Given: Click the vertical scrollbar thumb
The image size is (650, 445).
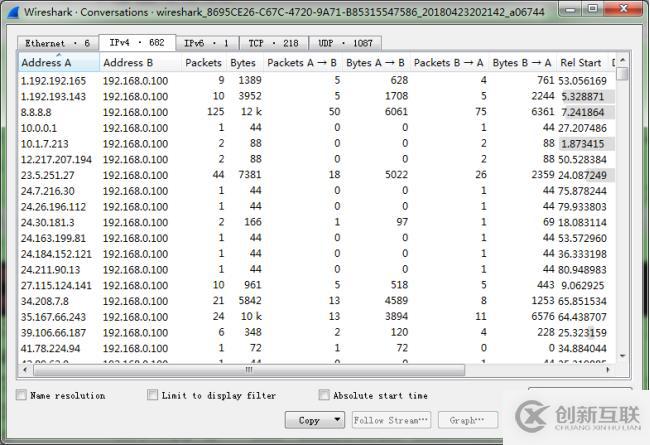Looking at the screenshot, I should click(x=623, y=74).
